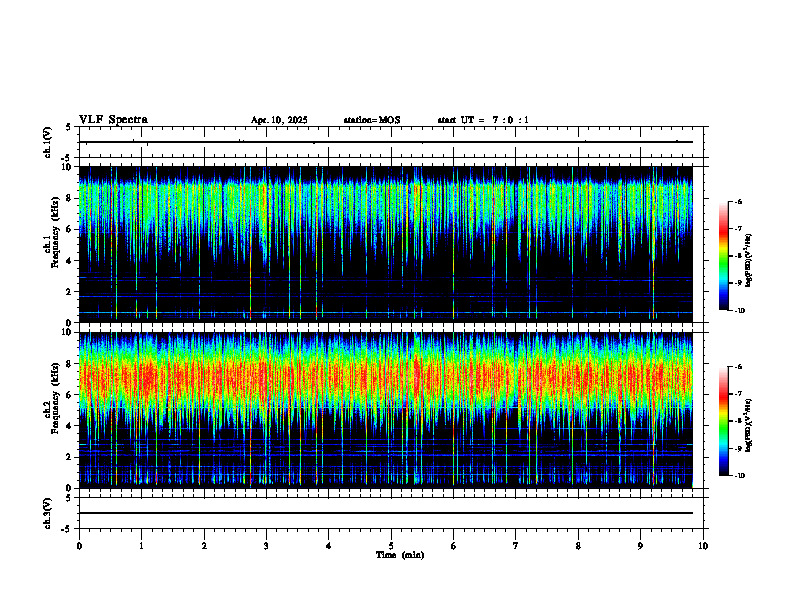Click the '-7' tick on ch.2 colorbar

click(738, 394)
